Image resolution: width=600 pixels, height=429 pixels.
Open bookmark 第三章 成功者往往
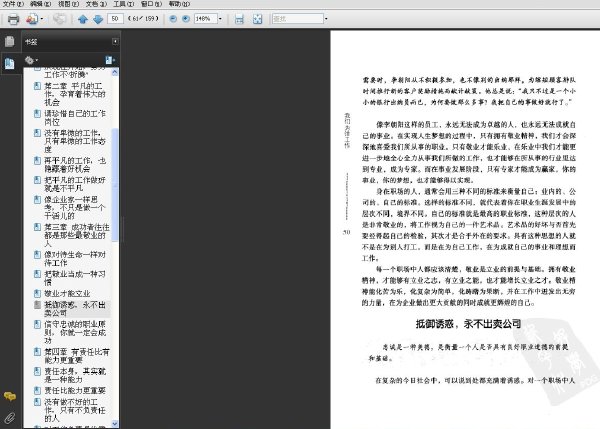tap(77, 235)
